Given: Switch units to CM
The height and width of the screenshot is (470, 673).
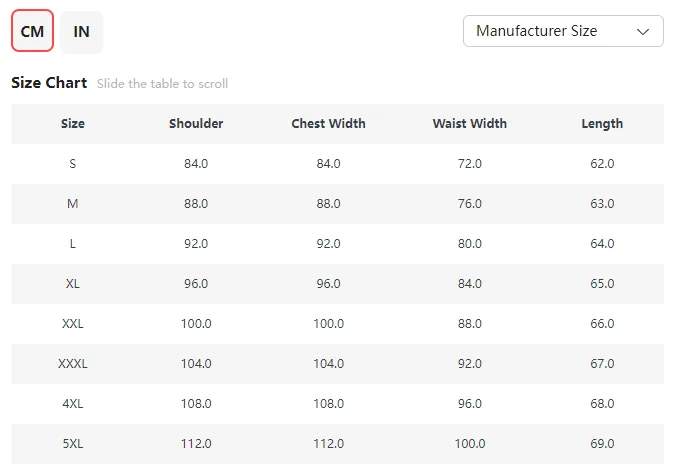Looking at the screenshot, I should pos(32,32).
